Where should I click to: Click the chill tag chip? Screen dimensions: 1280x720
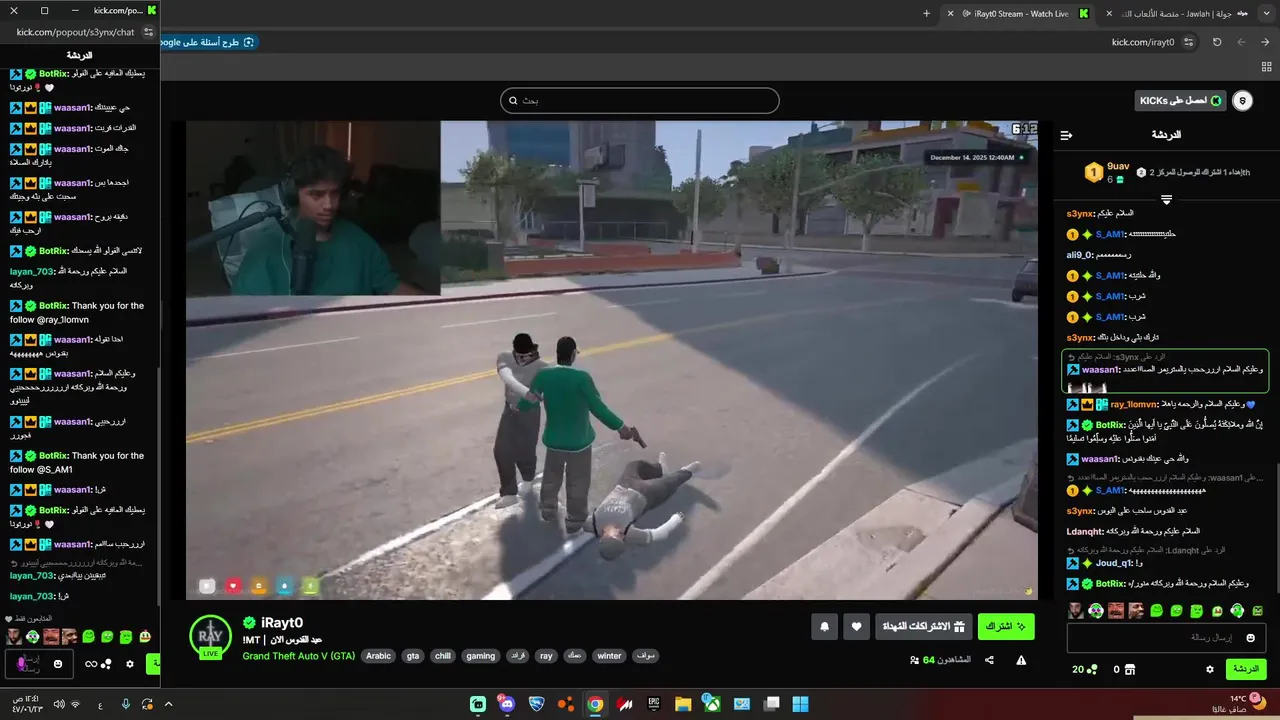coord(443,656)
